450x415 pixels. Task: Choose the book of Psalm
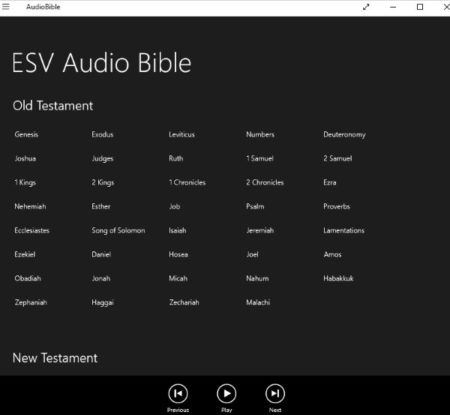(255, 206)
